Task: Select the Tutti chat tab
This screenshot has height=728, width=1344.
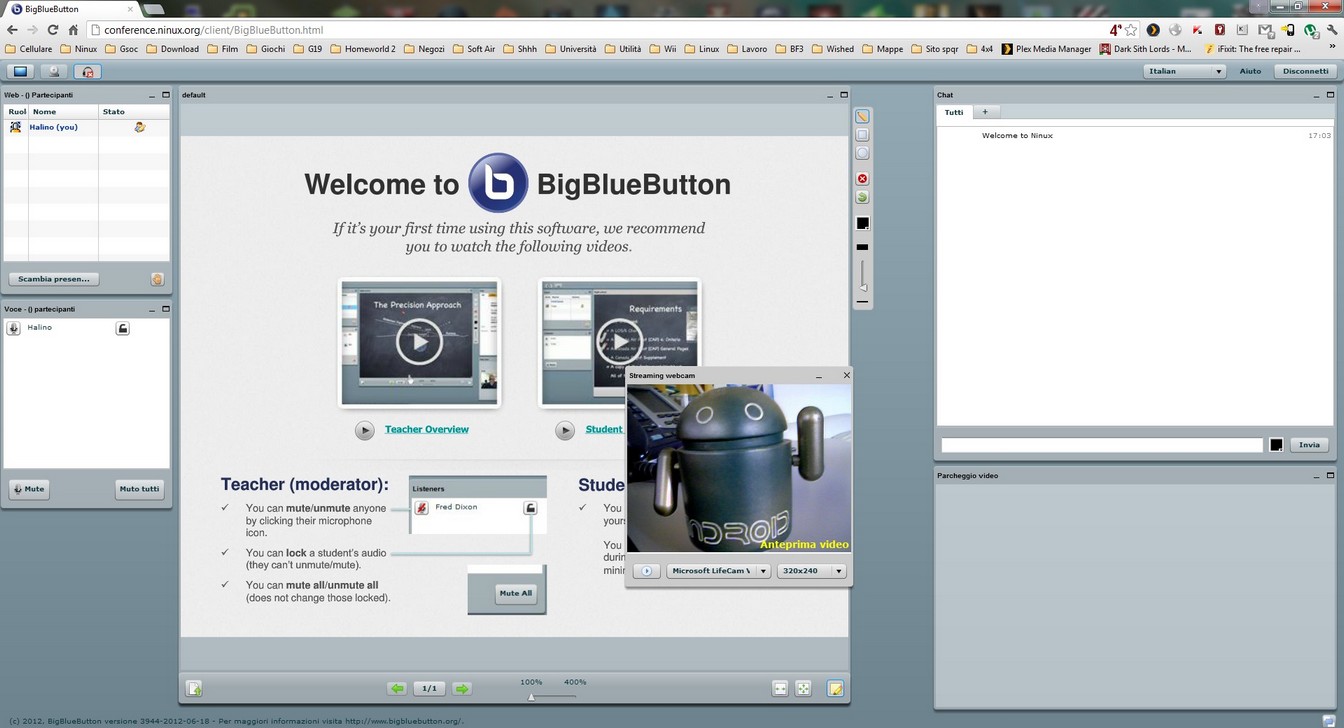Action: point(953,112)
